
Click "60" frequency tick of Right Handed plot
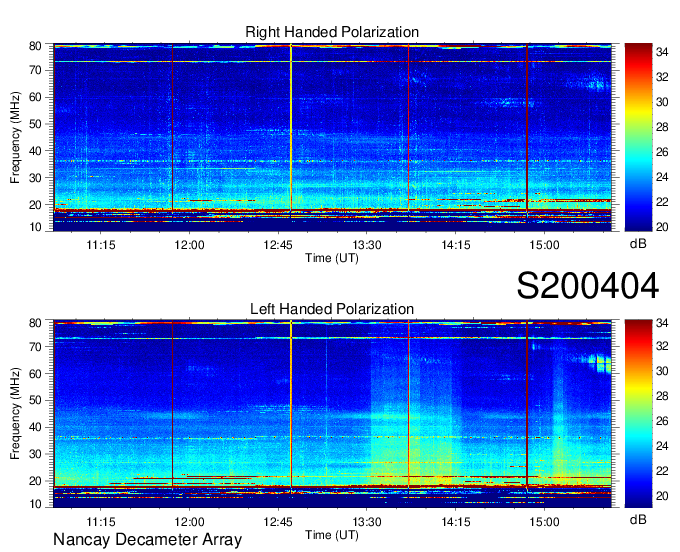coord(35,97)
